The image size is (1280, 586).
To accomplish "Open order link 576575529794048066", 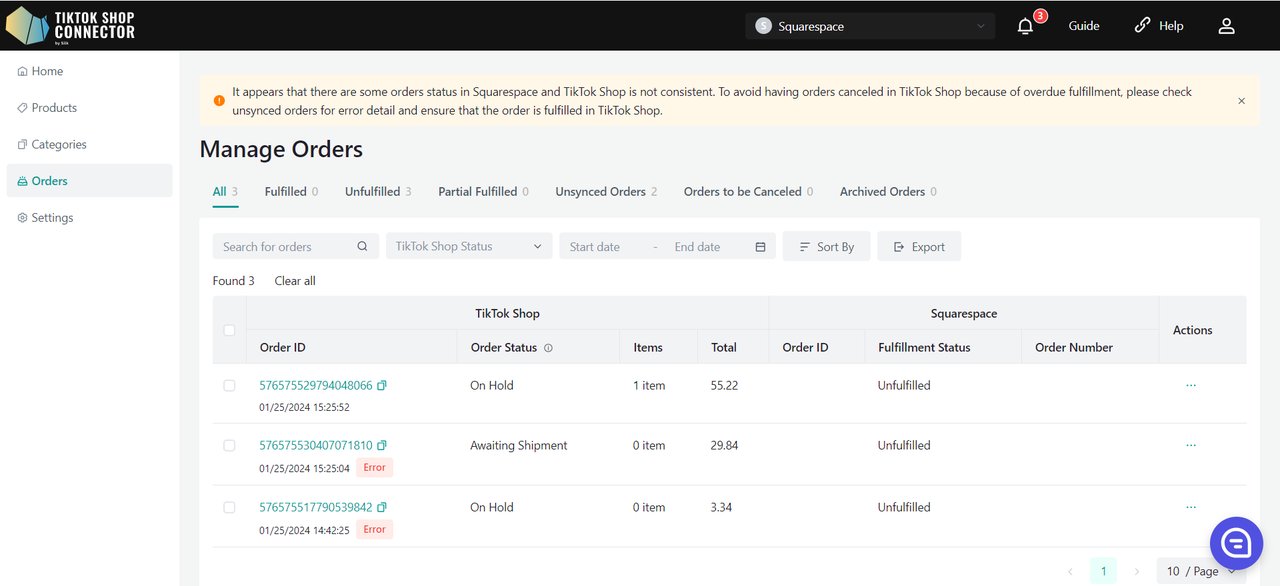I will click(316, 385).
